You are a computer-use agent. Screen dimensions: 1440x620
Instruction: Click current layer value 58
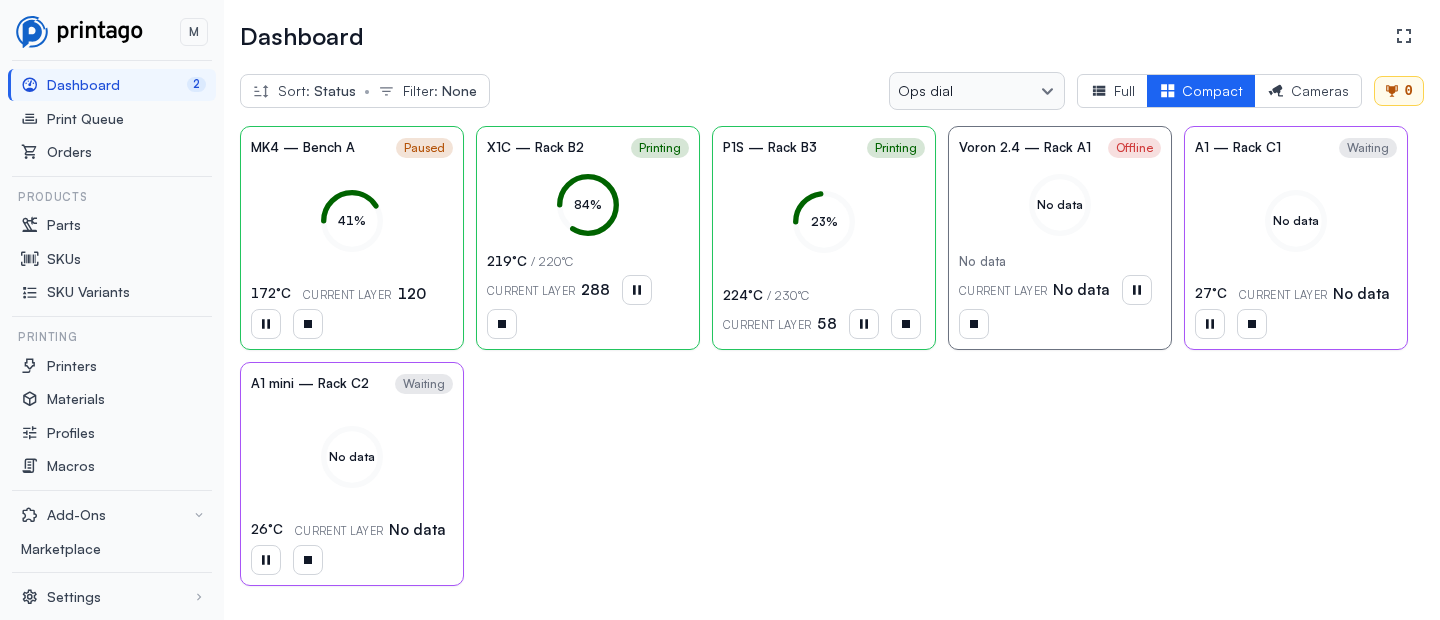tap(827, 324)
